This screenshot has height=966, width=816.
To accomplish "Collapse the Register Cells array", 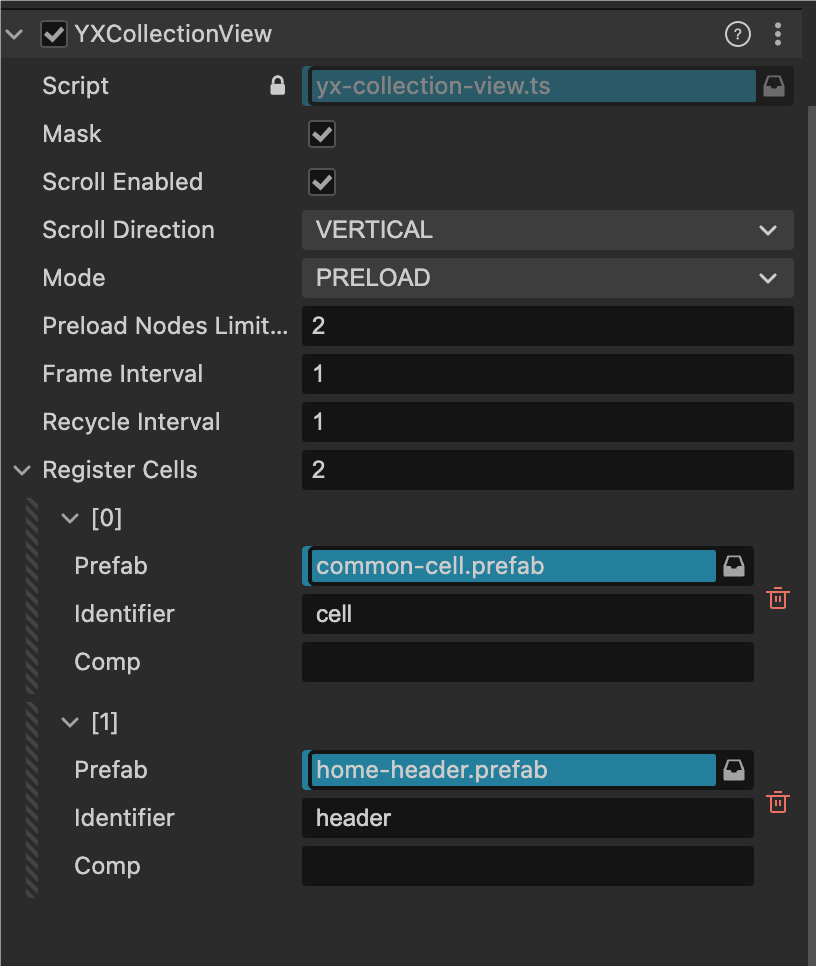I will pyautogui.click(x=22, y=470).
